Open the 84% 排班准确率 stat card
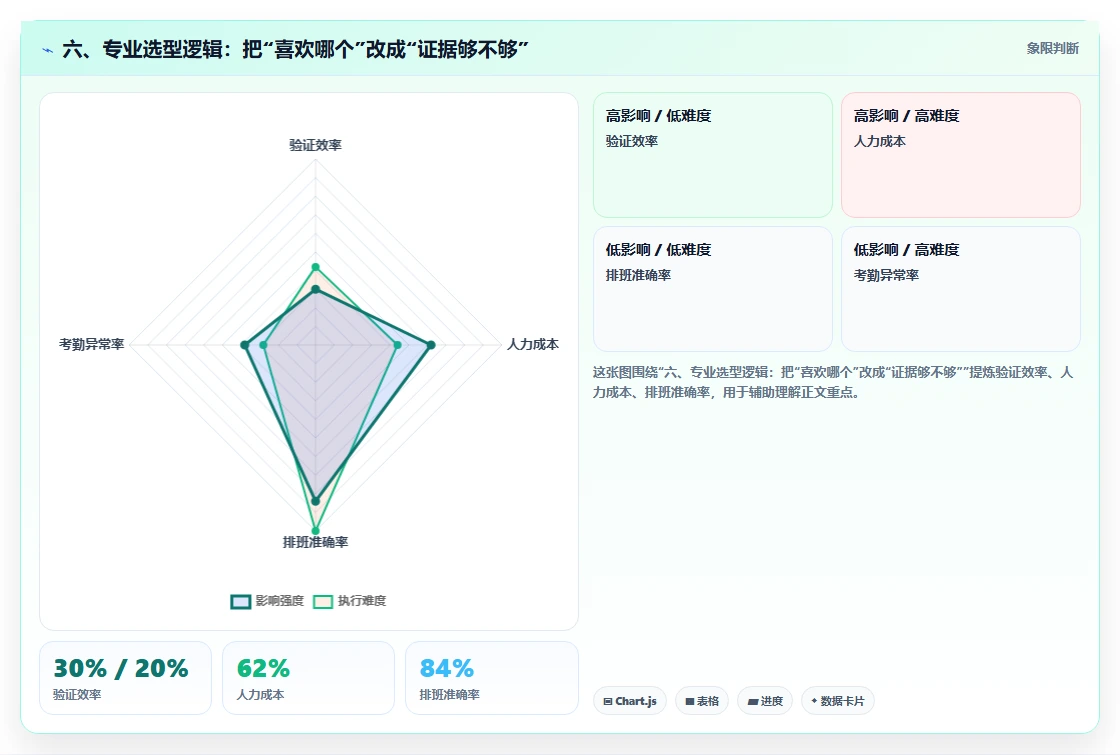This screenshot has width=1120, height=755. [x=491, y=678]
